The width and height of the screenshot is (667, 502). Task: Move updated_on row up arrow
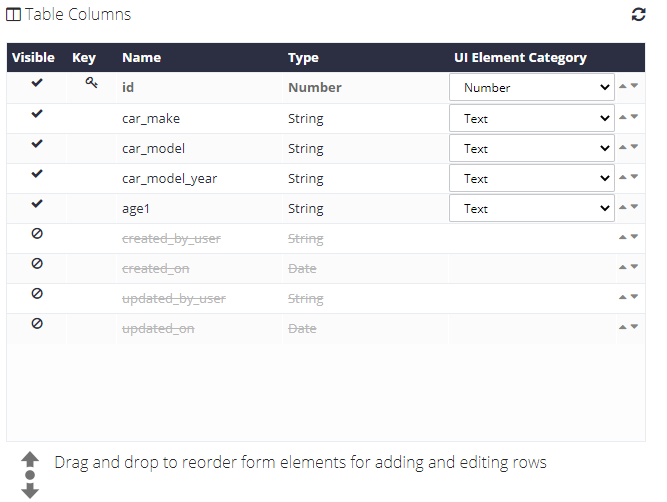(x=622, y=327)
